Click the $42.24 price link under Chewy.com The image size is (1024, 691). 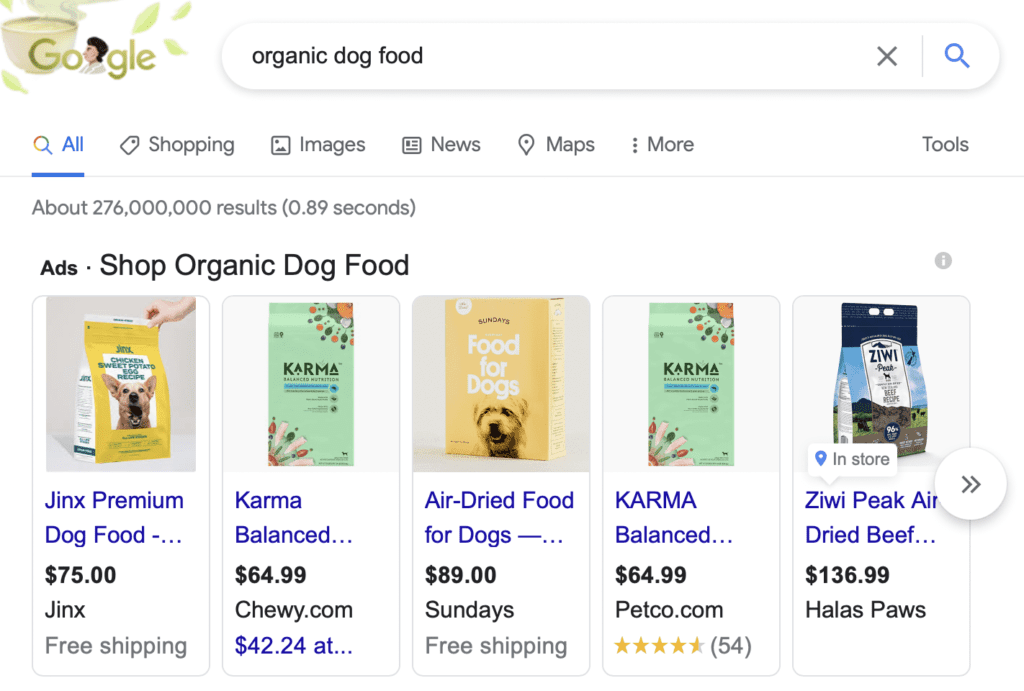click(x=294, y=645)
